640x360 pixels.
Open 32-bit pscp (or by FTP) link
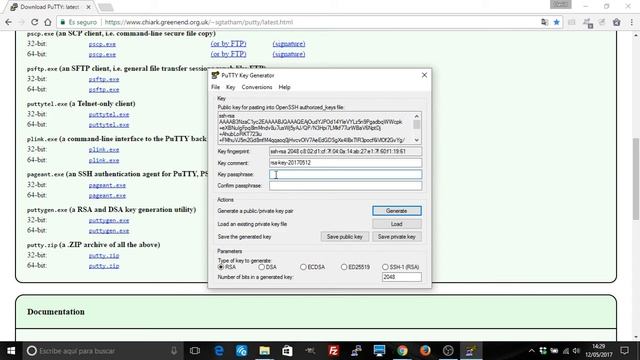[228, 44]
